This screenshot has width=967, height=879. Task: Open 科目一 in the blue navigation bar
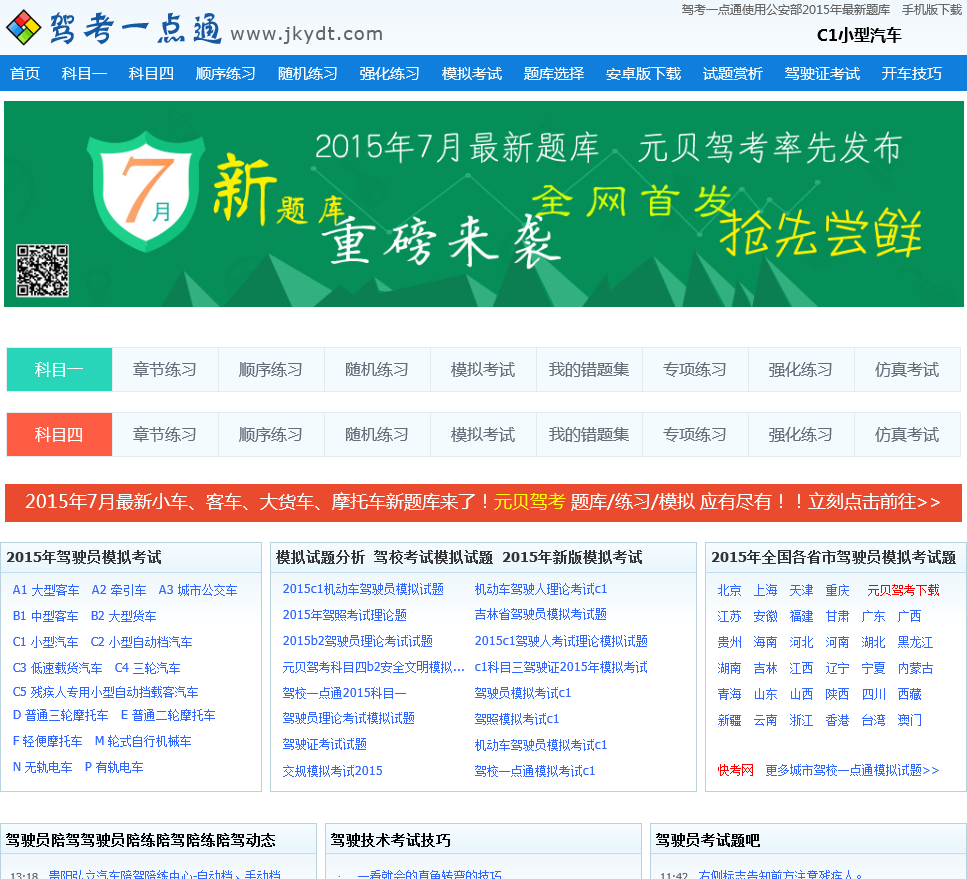[x=84, y=73]
